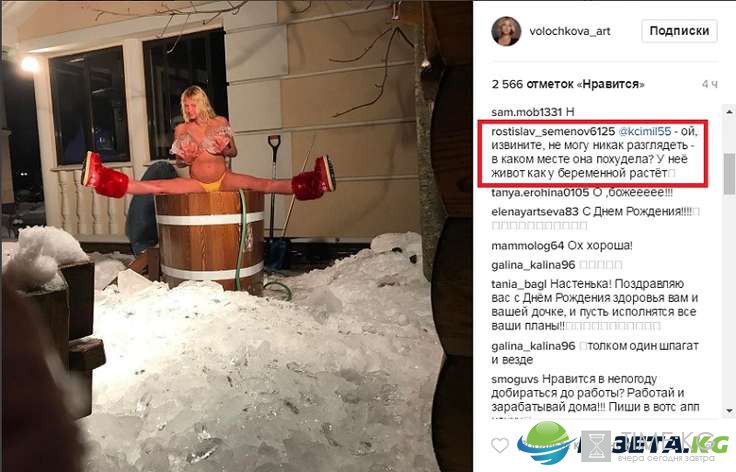This screenshot has width=736, height=472.
Task: Click the Gazeta.kg globe logo
Action: coord(548,442)
